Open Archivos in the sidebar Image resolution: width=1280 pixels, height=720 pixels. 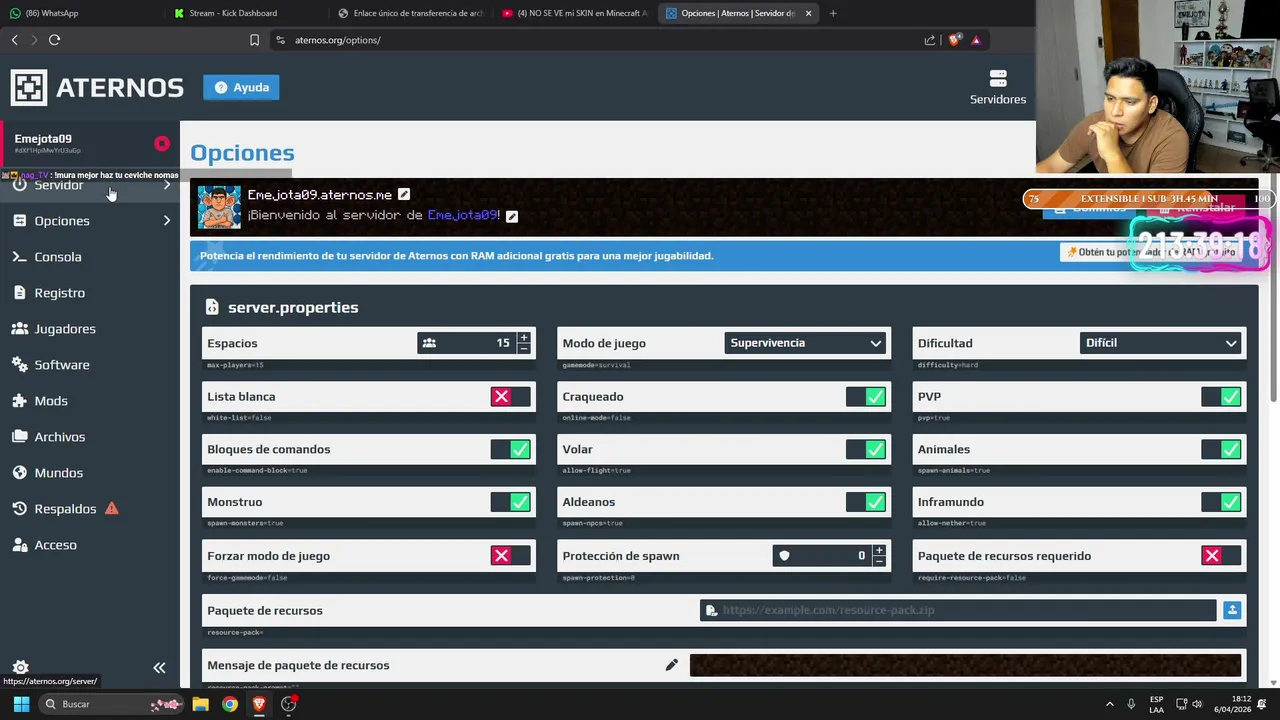[x=60, y=437]
